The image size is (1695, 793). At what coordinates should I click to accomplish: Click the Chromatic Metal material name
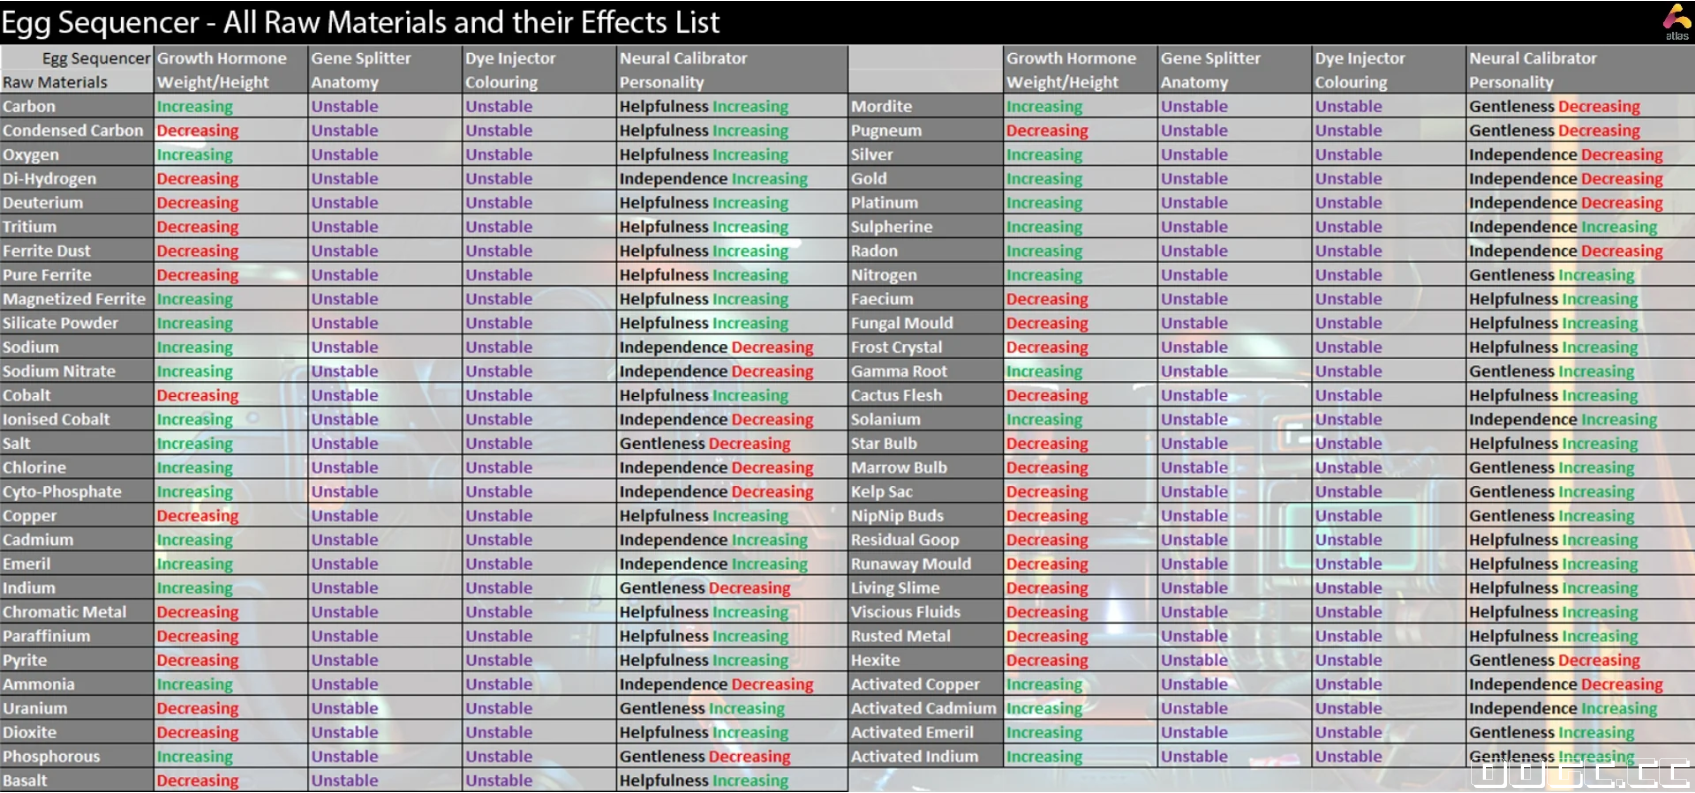[x=65, y=612]
